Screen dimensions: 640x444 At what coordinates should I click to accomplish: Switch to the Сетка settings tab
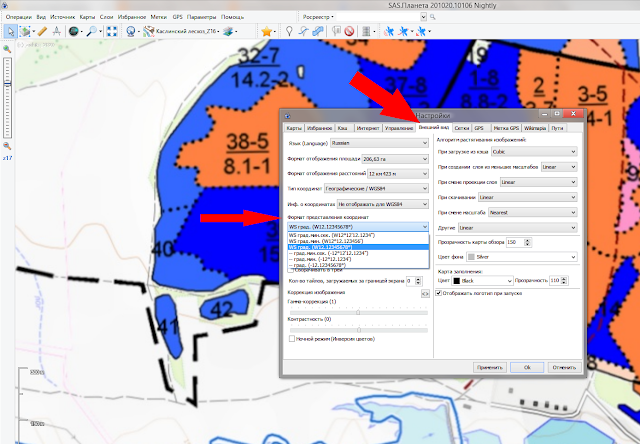tap(461, 128)
